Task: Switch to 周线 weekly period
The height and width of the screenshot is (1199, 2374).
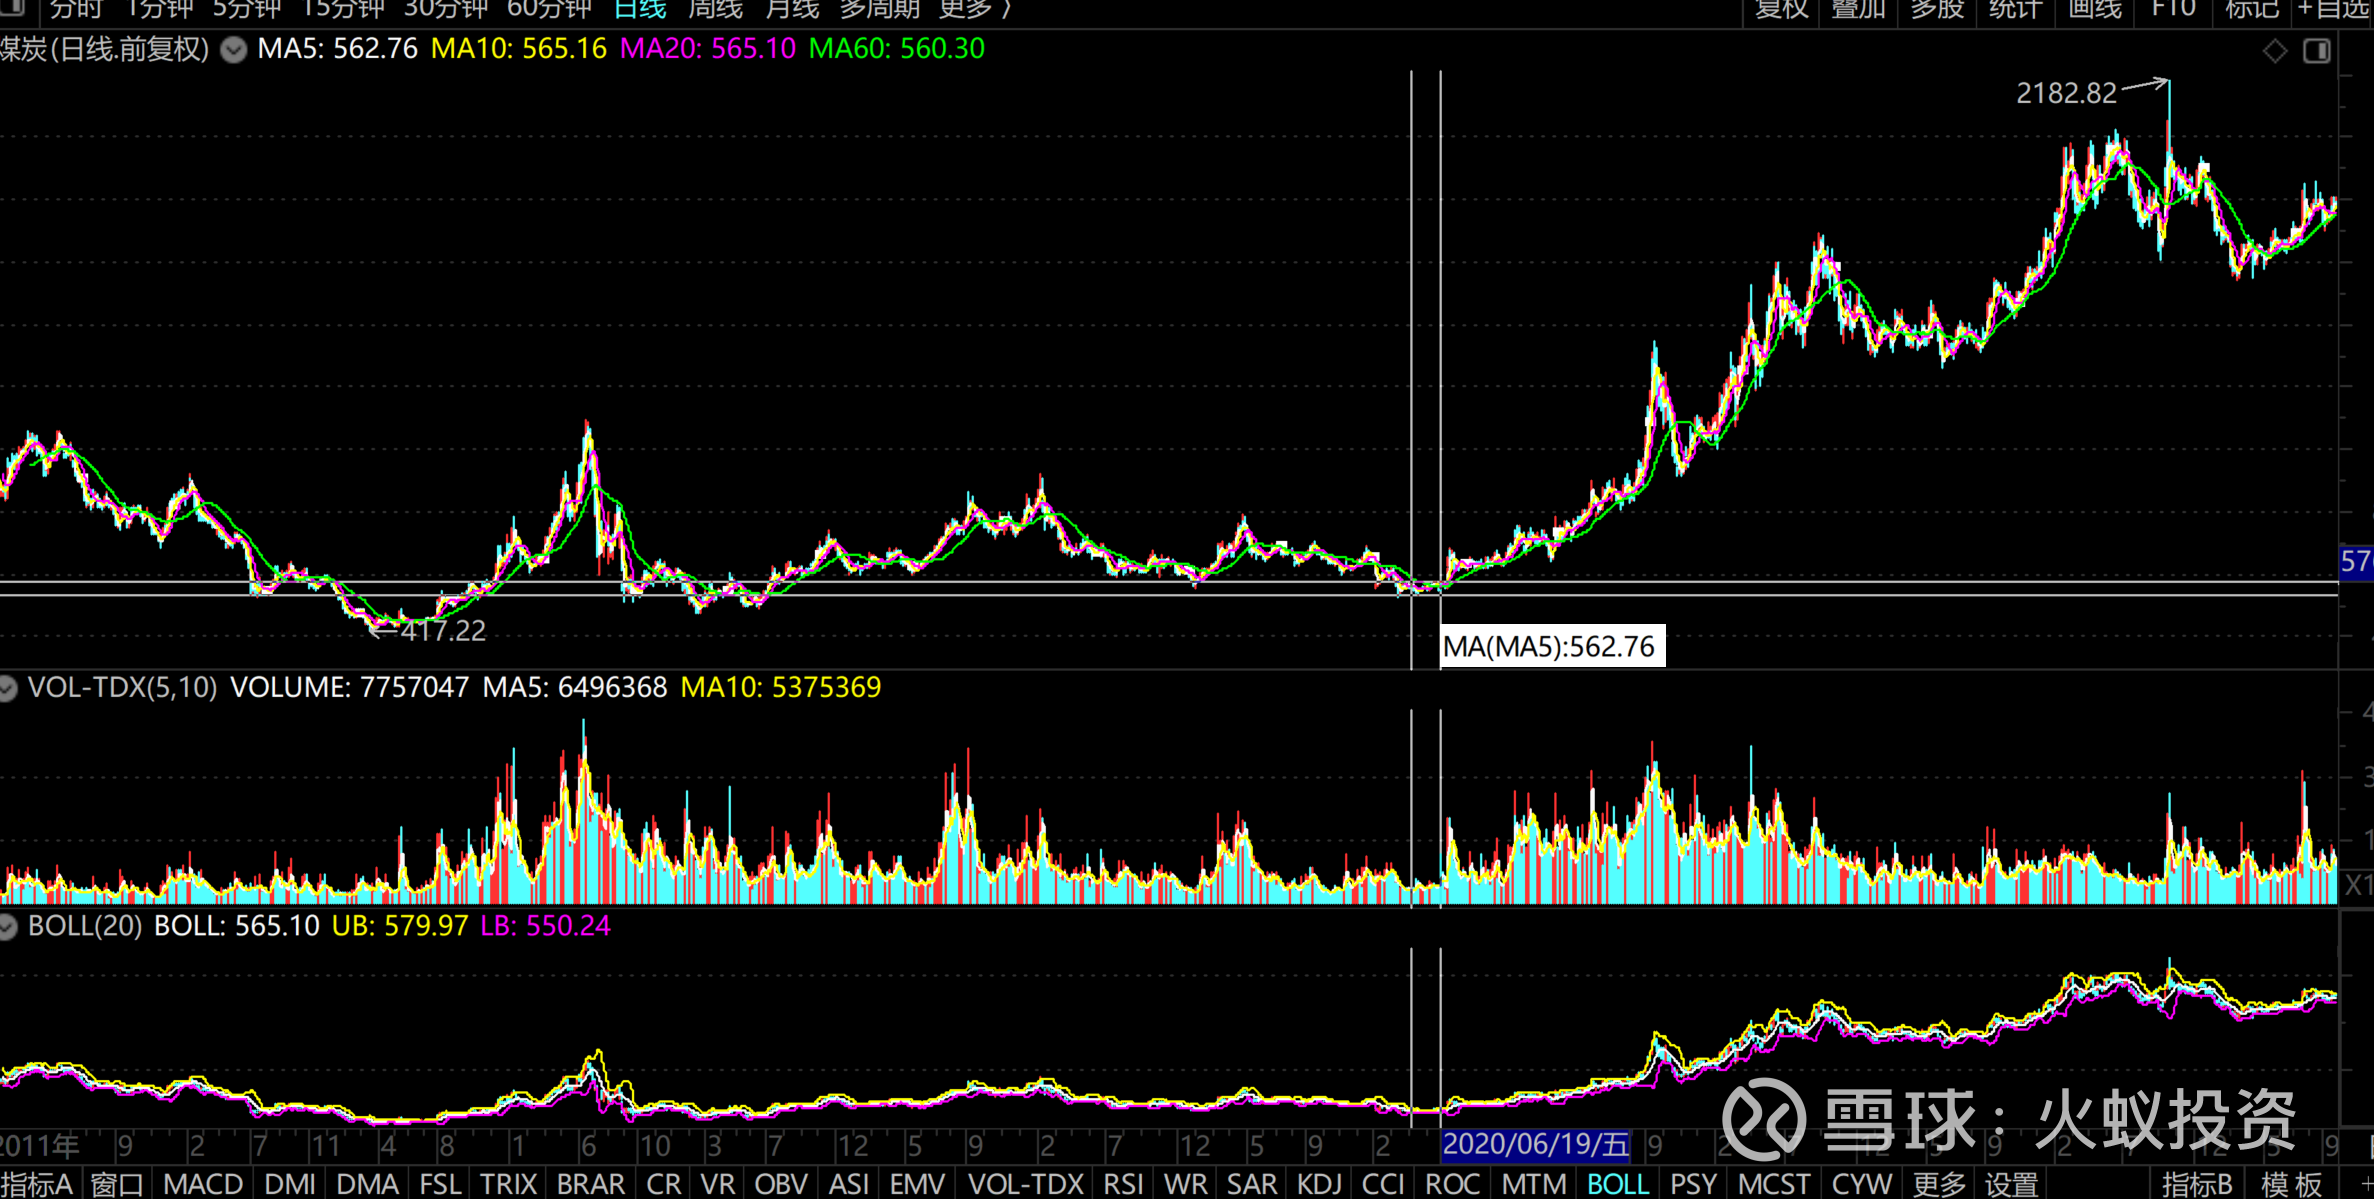Action: pyautogui.click(x=716, y=9)
